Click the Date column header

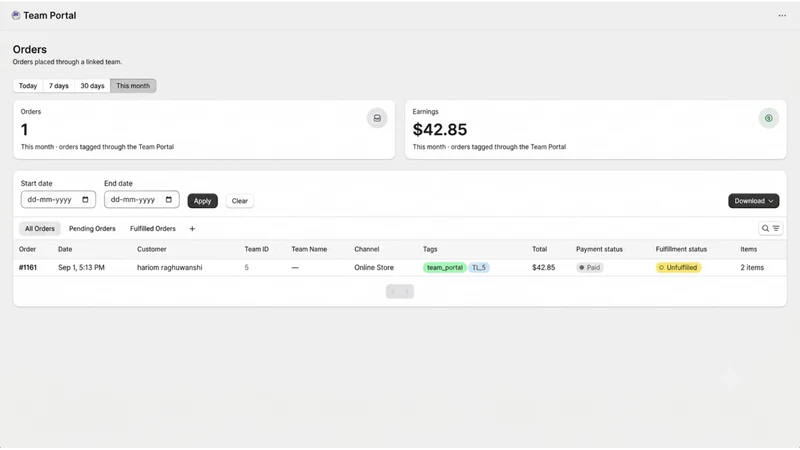point(65,249)
